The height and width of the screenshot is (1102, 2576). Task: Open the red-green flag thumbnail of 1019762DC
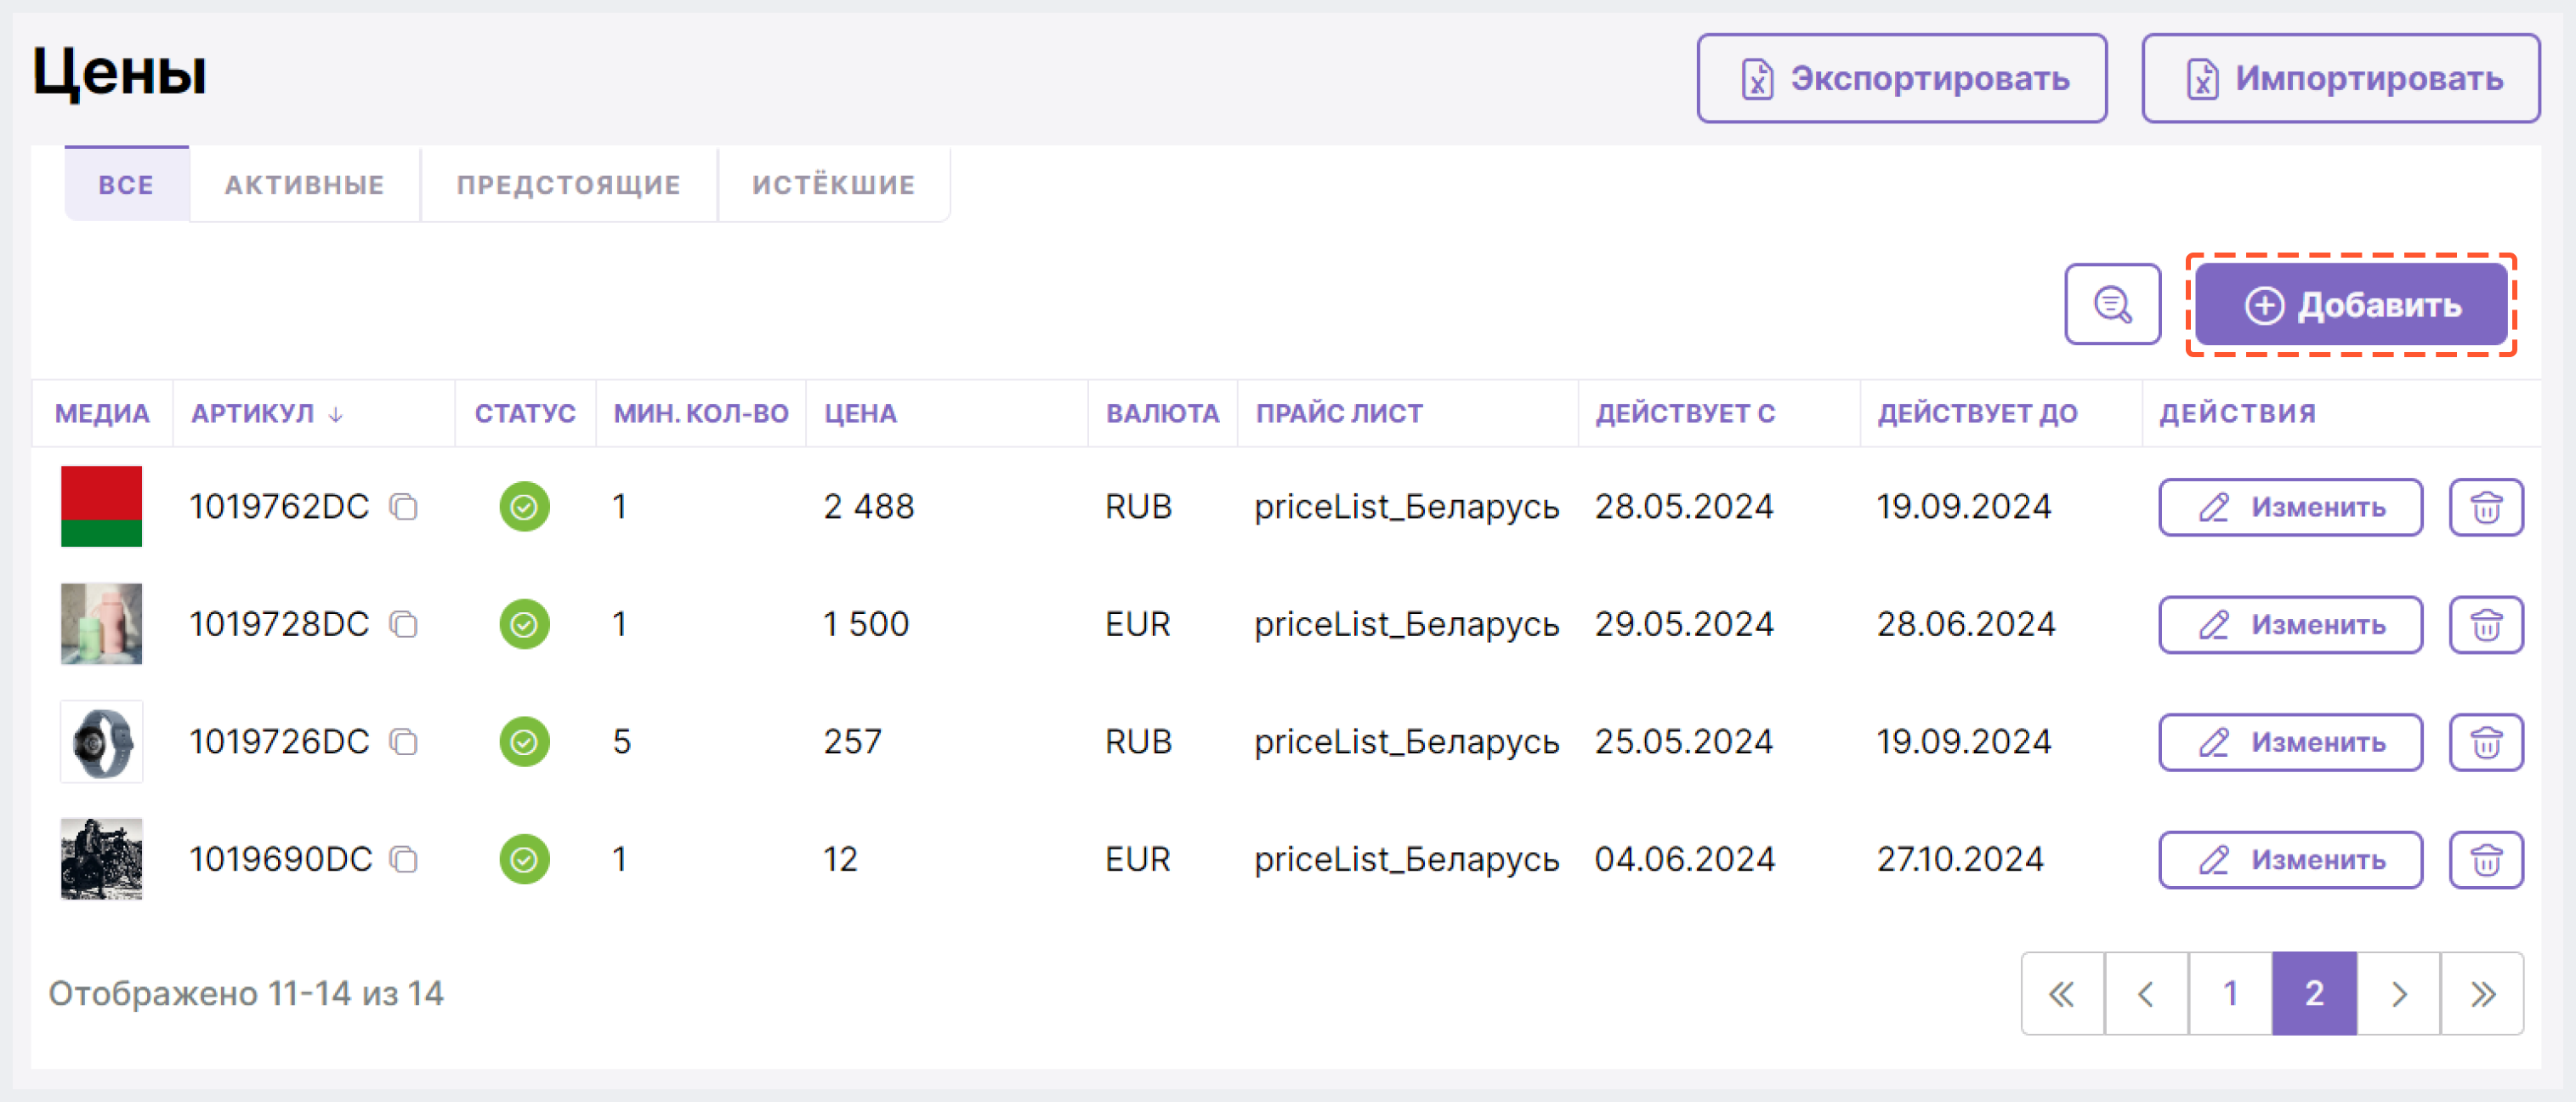tap(101, 506)
